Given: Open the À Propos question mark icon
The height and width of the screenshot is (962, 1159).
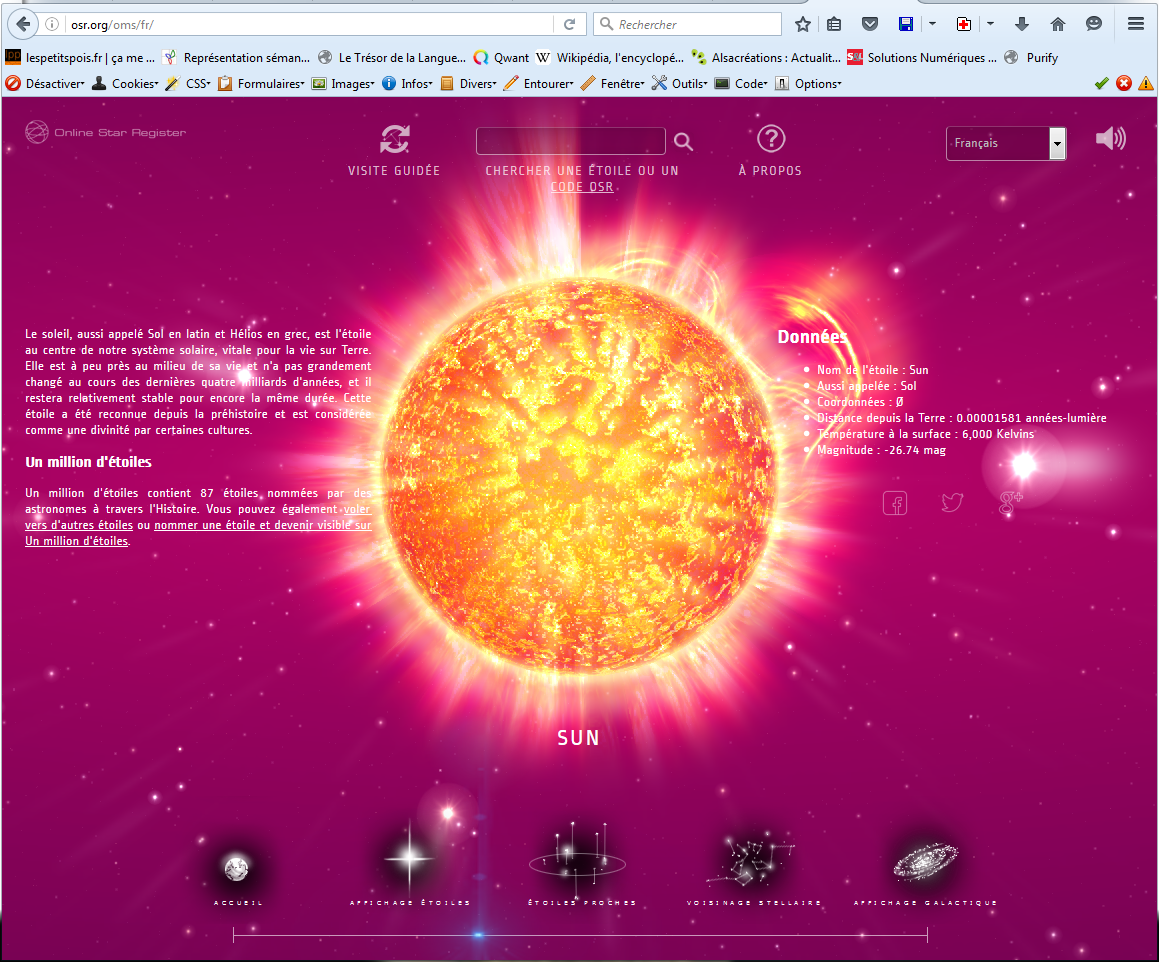Looking at the screenshot, I should 771,140.
